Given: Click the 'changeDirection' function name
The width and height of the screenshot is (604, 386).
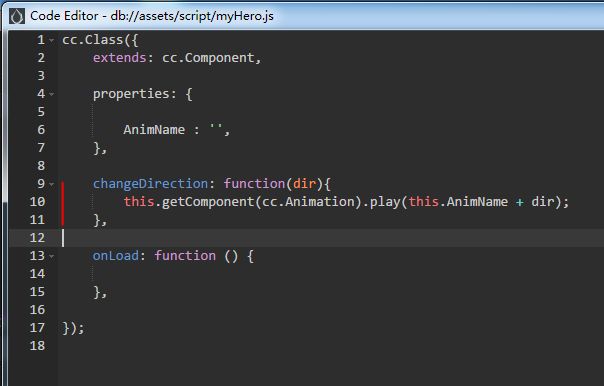Looking at the screenshot, I should tap(150, 184).
